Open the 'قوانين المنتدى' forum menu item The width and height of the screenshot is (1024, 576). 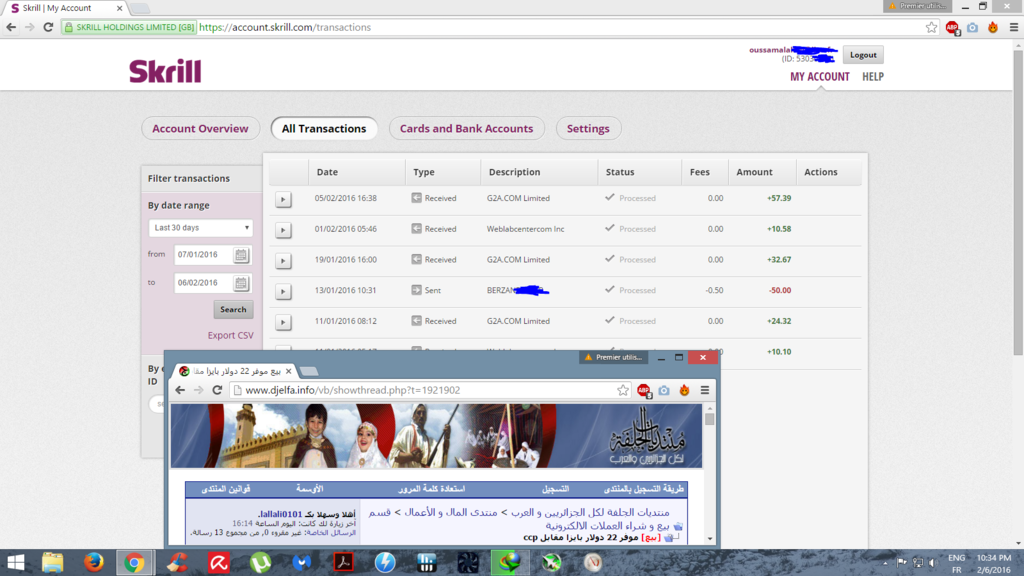pyautogui.click(x=226, y=488)
